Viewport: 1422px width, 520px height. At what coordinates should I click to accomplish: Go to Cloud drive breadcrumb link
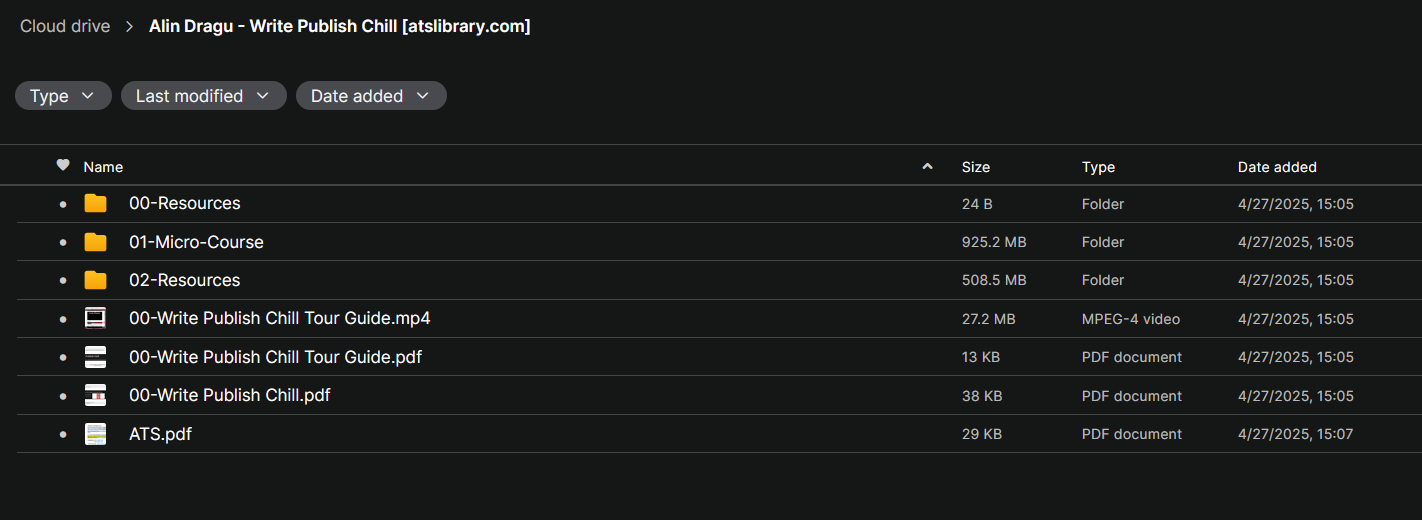coord(65,27)
